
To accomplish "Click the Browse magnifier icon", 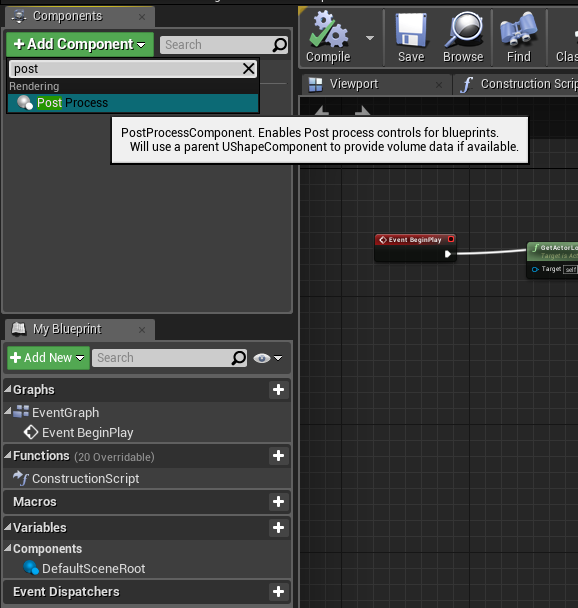I will (463, 29).
